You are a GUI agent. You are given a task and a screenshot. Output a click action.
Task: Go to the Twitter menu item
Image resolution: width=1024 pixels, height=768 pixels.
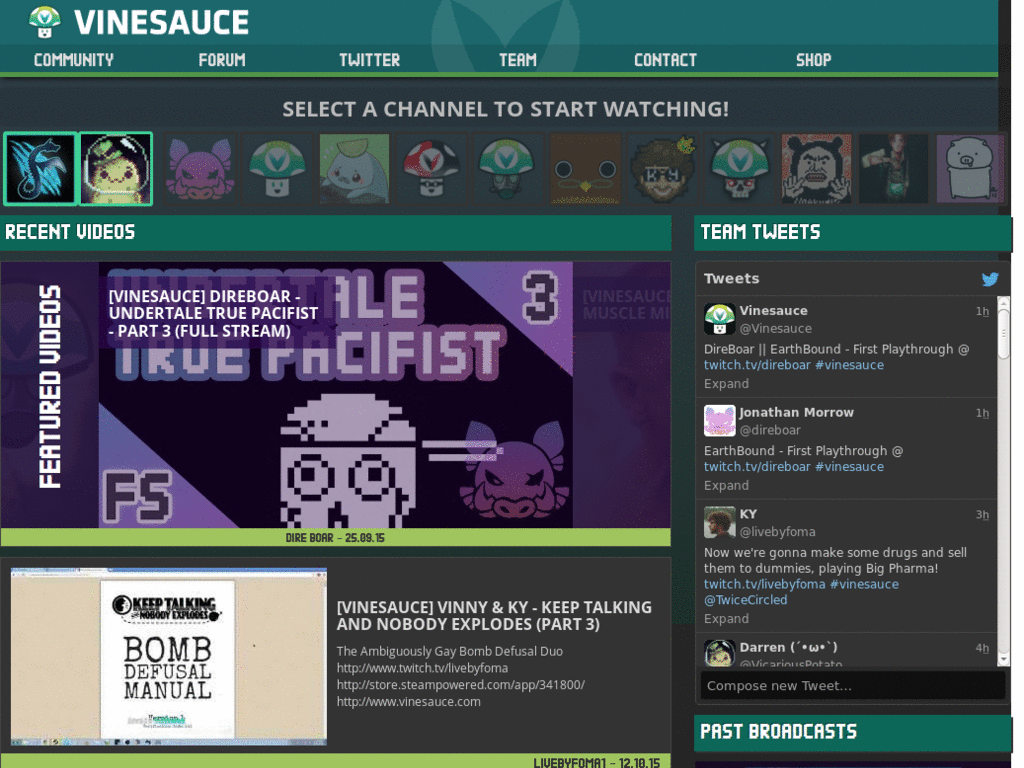coord(370,60)
